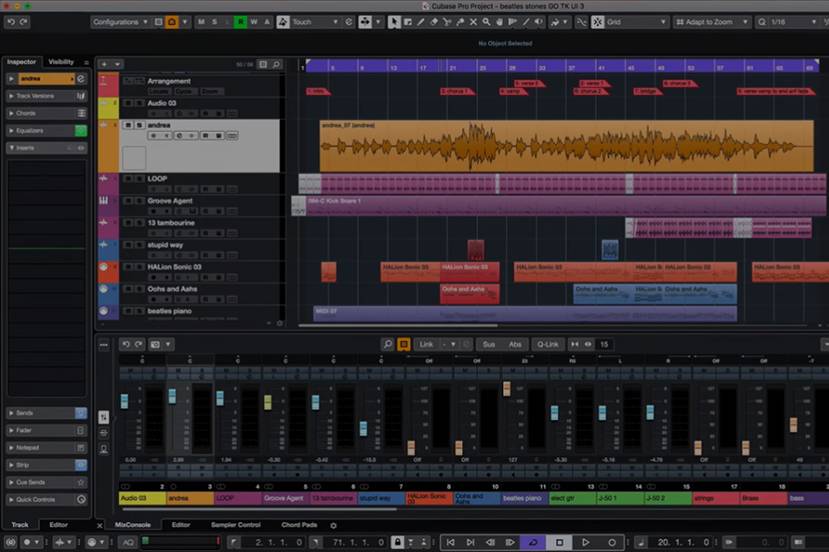Open the MixConsole lower zone tab
This screenshot has height=552, width=829.
tap(133, 525)
